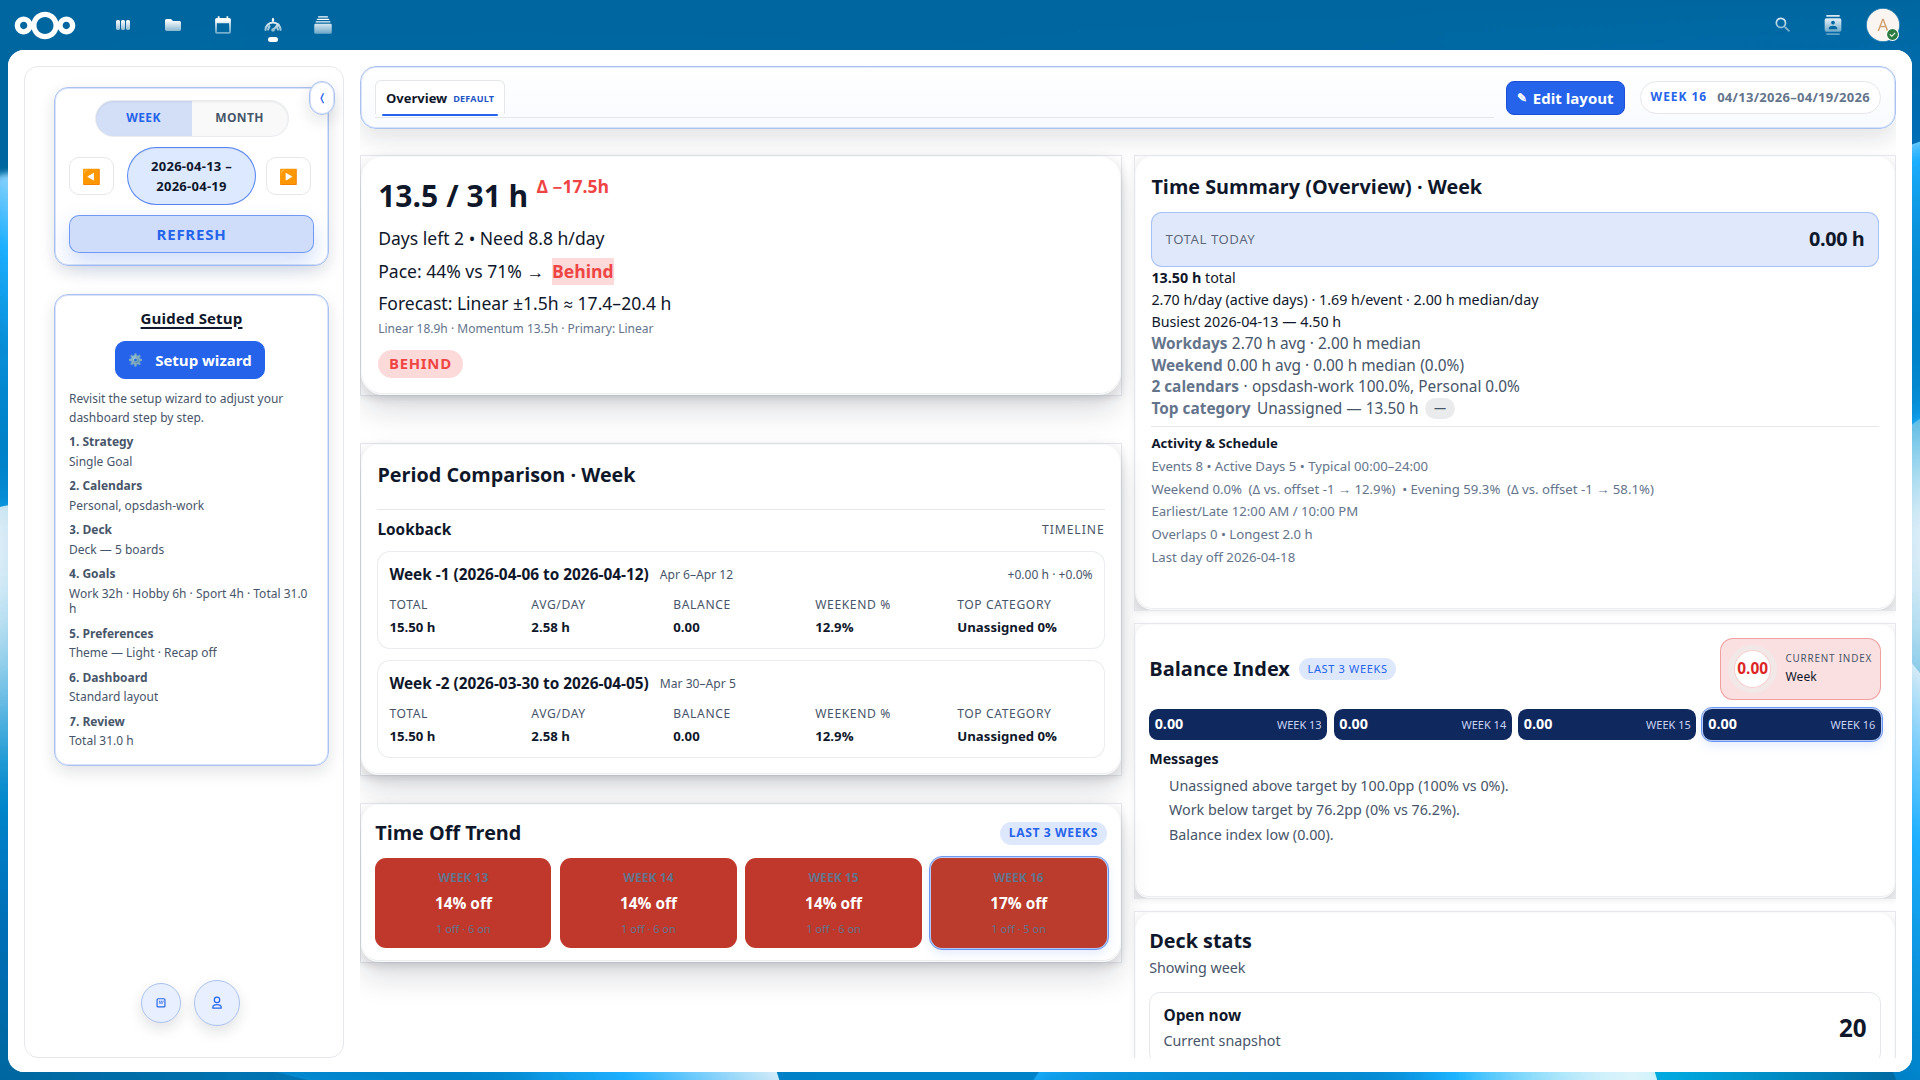Select the WEEK 16 Time Off Trend card

click(x=1018, y=902)
